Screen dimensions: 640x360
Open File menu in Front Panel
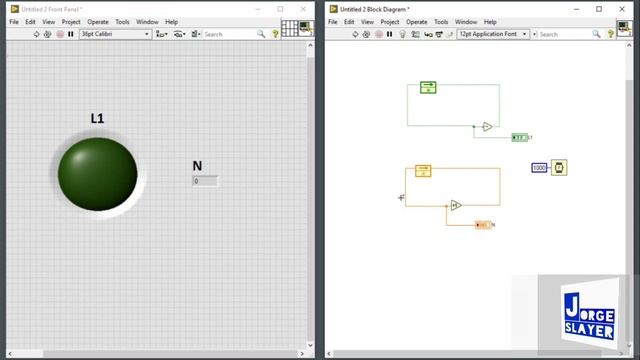tap(14, 22)
